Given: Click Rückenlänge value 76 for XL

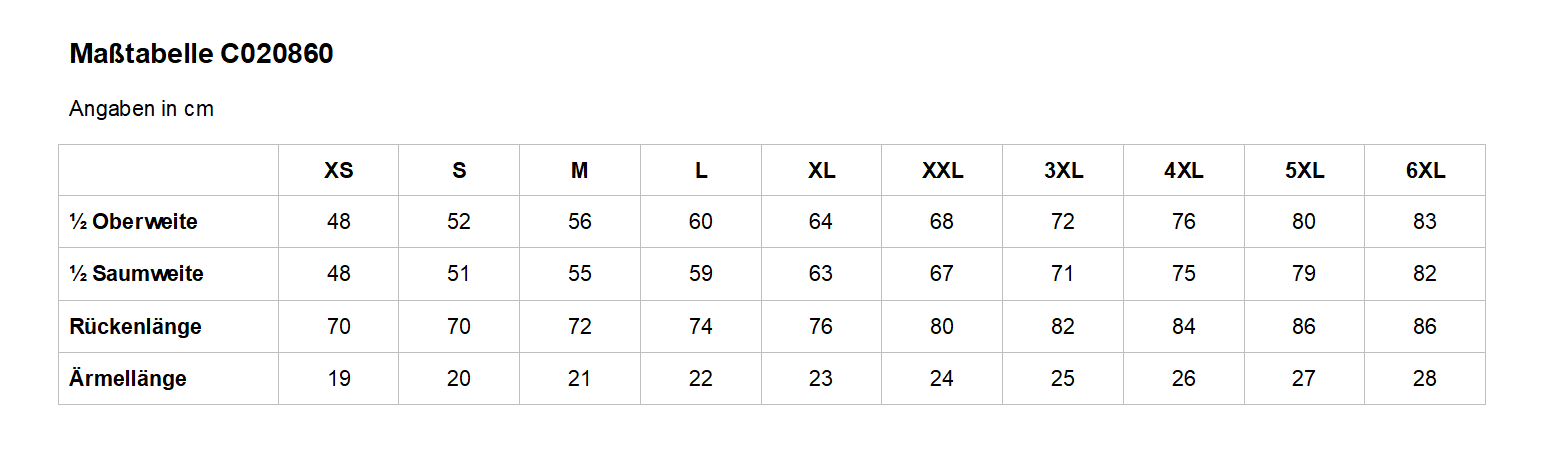Looking at the screenshot, I should tap(821, 327).
